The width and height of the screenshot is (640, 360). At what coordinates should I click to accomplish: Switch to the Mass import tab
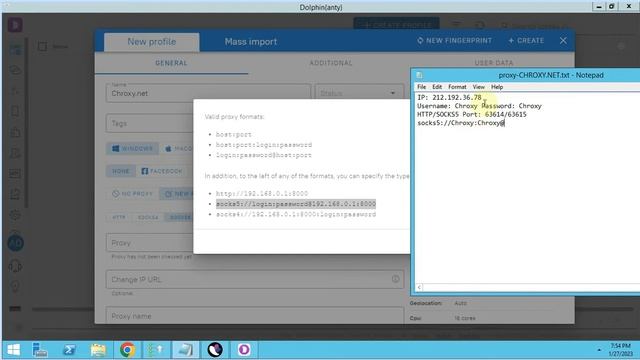tap(251, 42)
